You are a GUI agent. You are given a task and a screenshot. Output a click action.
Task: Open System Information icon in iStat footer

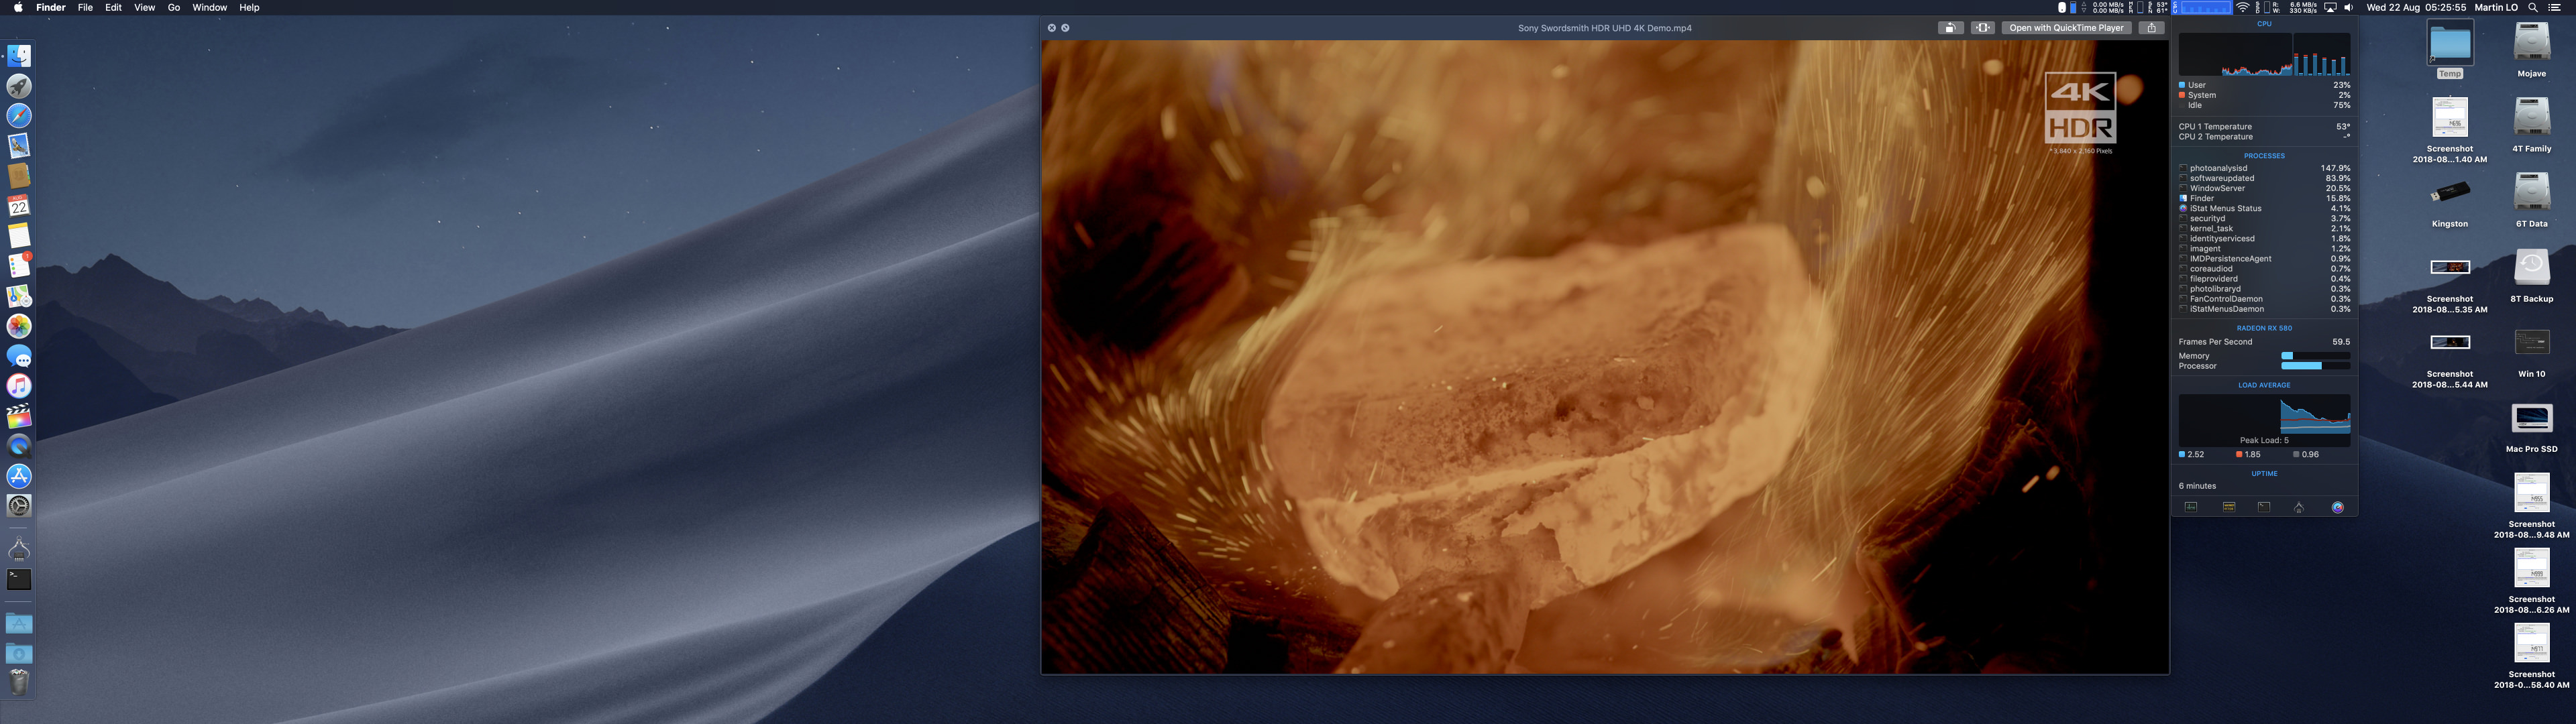click(2299, 507)
